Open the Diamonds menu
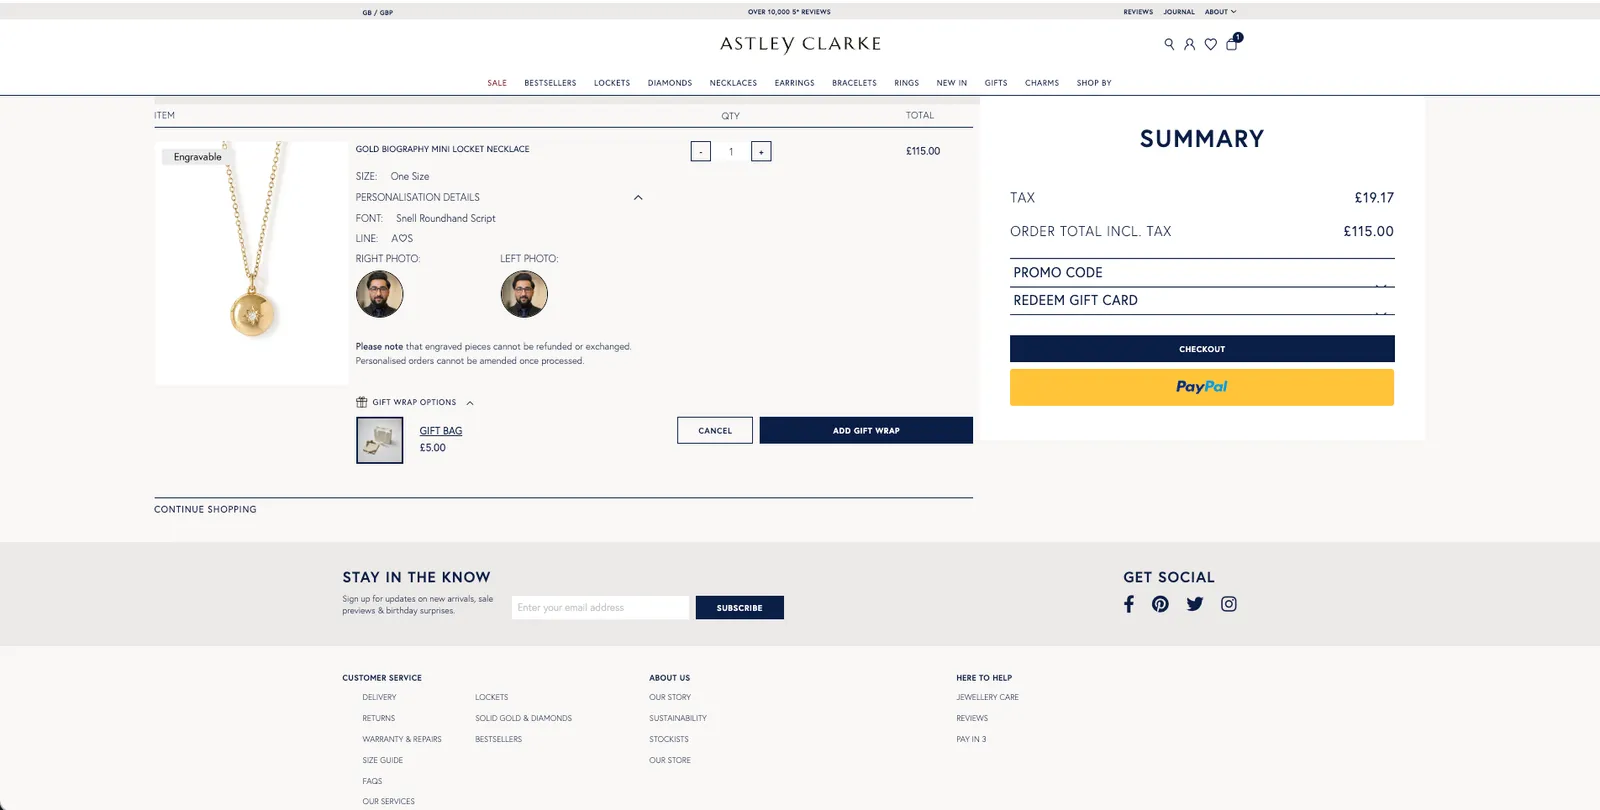This screenshot has width=1600, height=810. coord(670,83)
